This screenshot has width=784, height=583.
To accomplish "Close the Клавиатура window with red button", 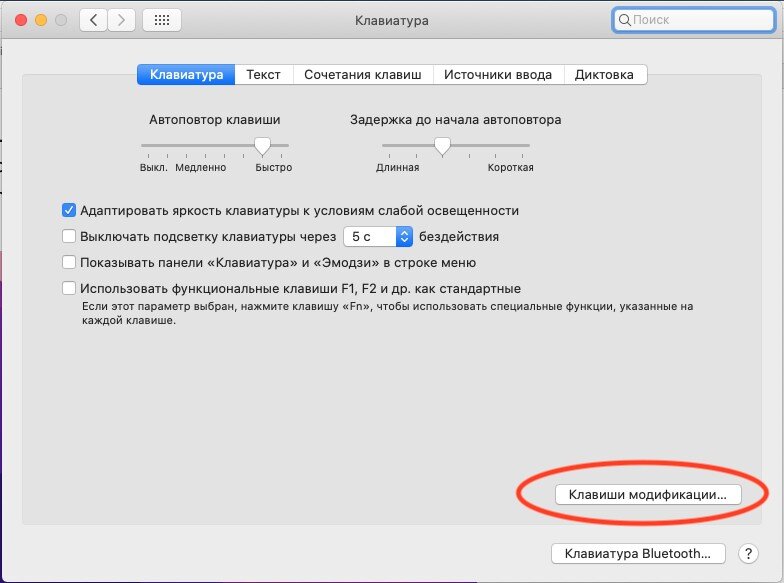I will [21, 20].
